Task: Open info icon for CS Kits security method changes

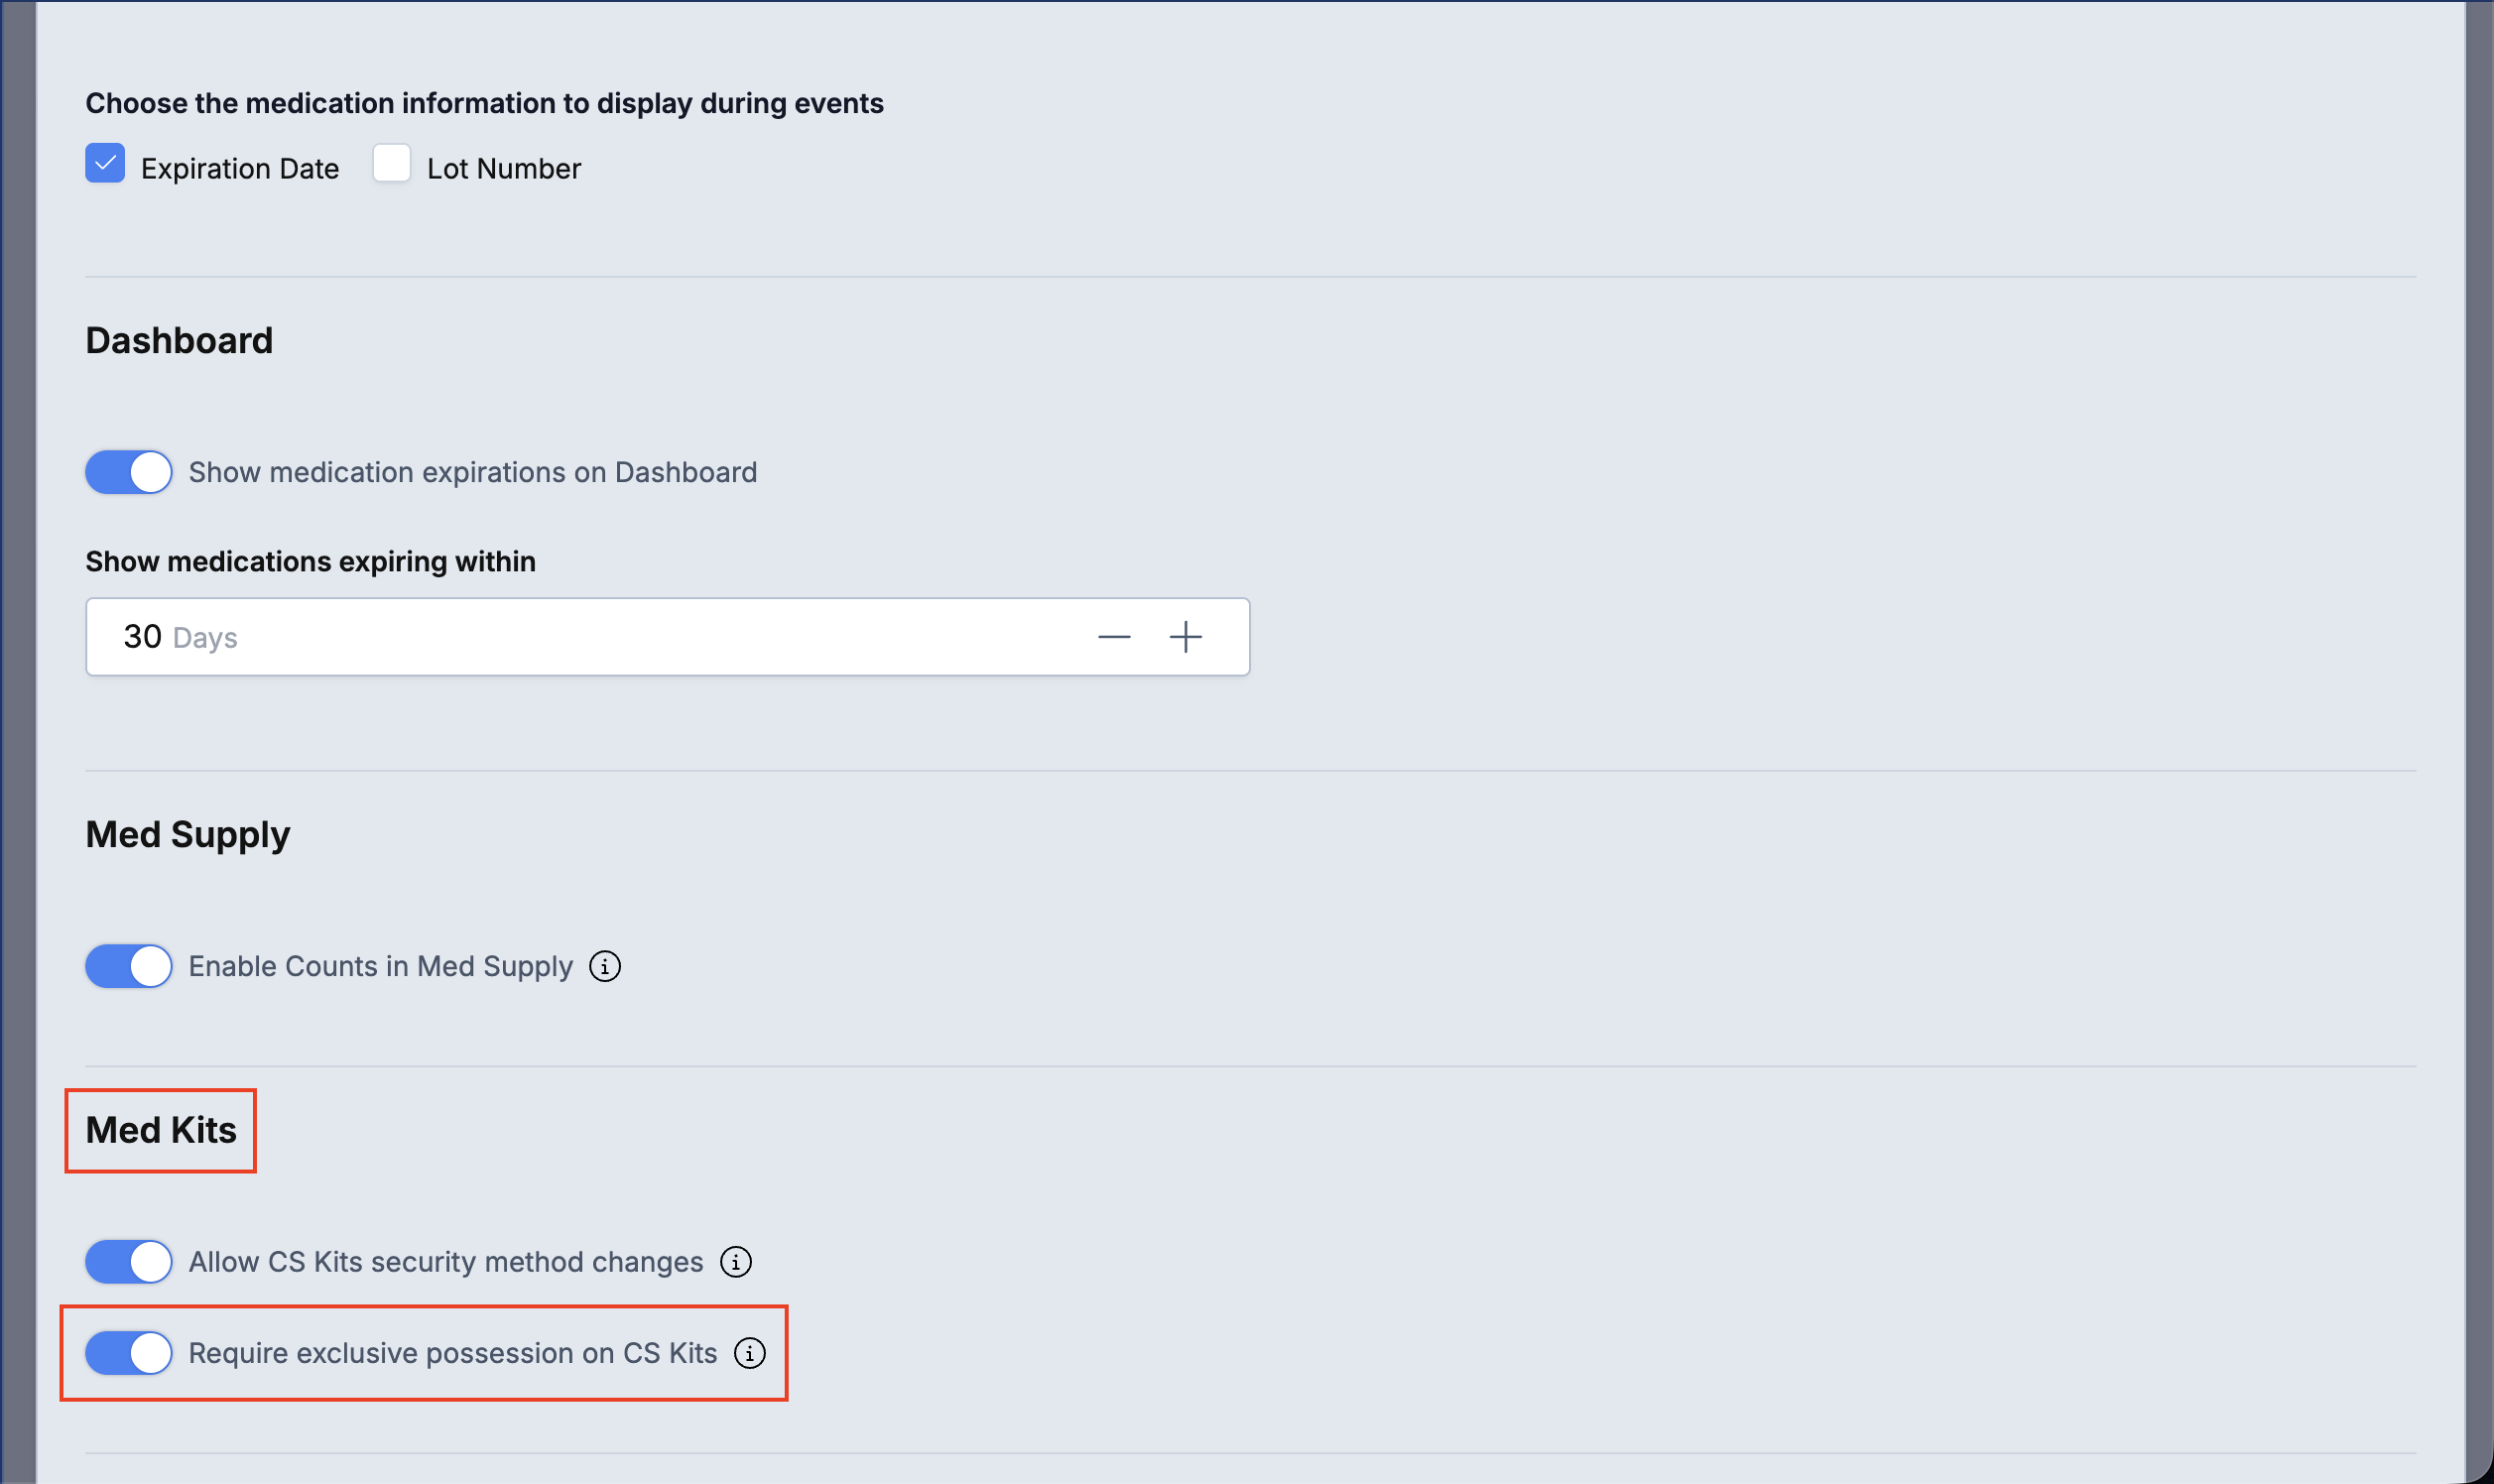Action: pyautogui.click(x=736, y=1262)
